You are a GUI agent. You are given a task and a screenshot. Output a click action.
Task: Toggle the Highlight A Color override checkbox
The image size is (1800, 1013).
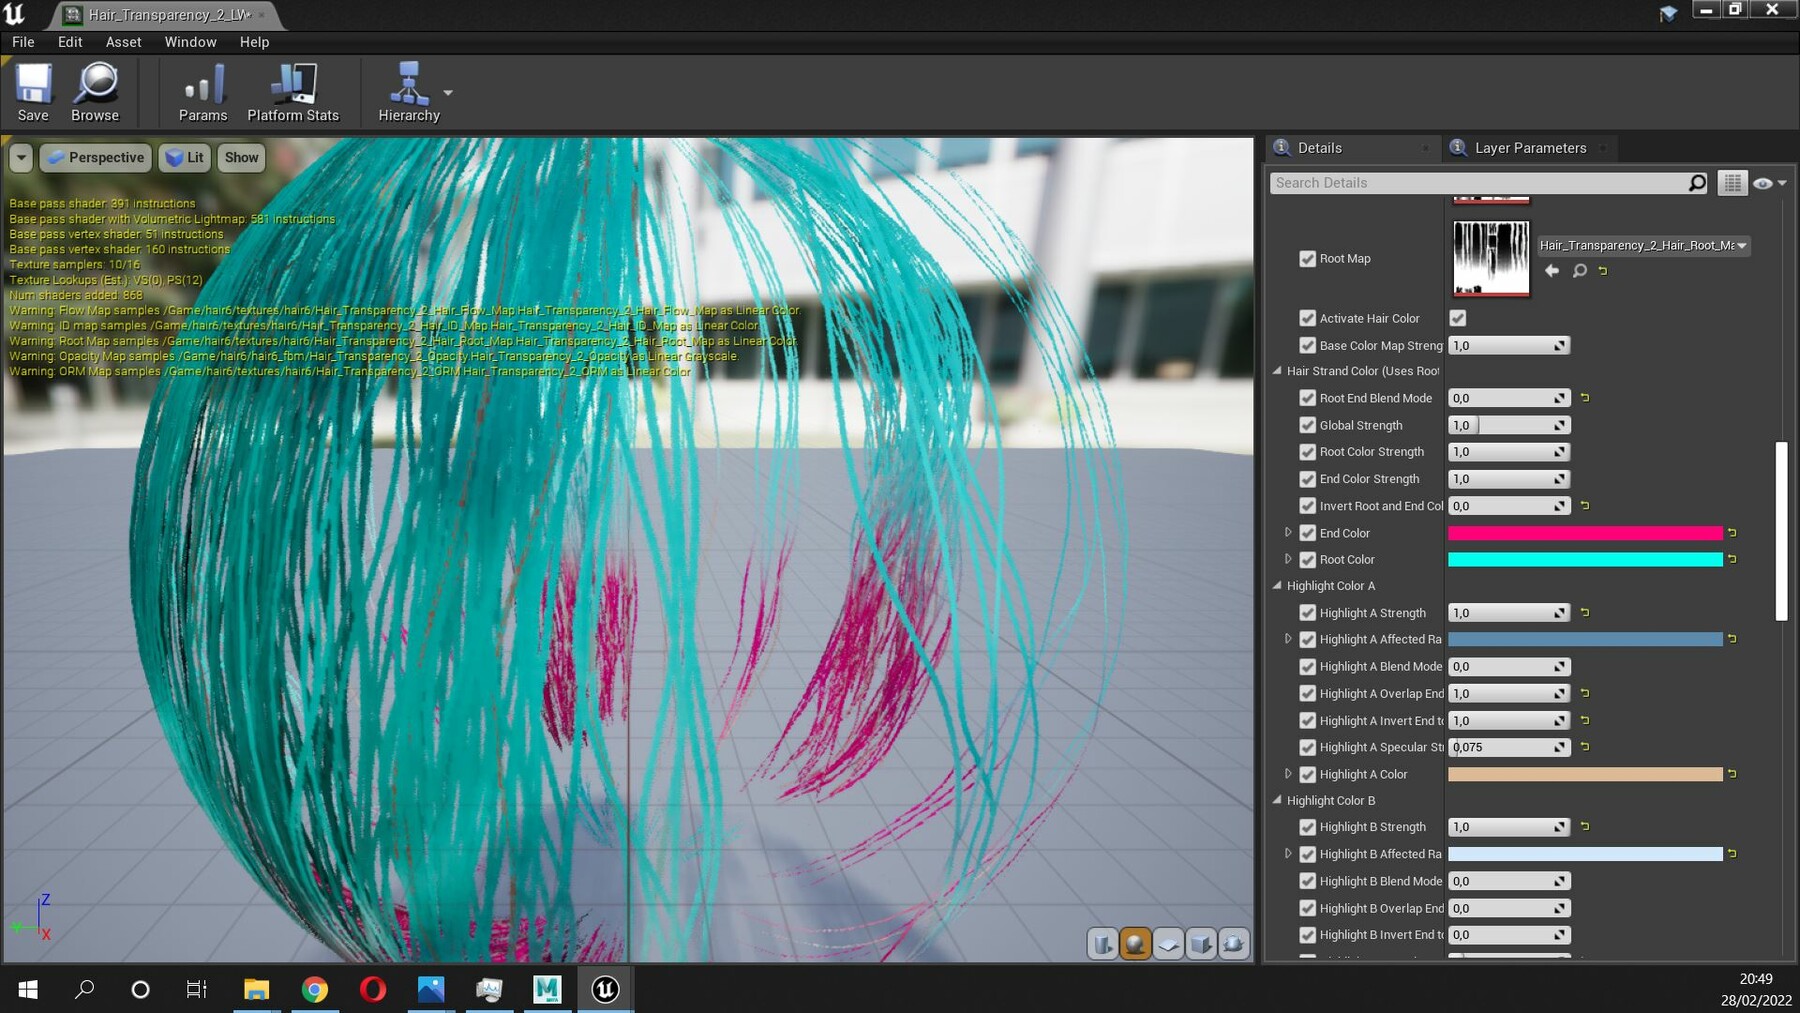point(1307,774)
